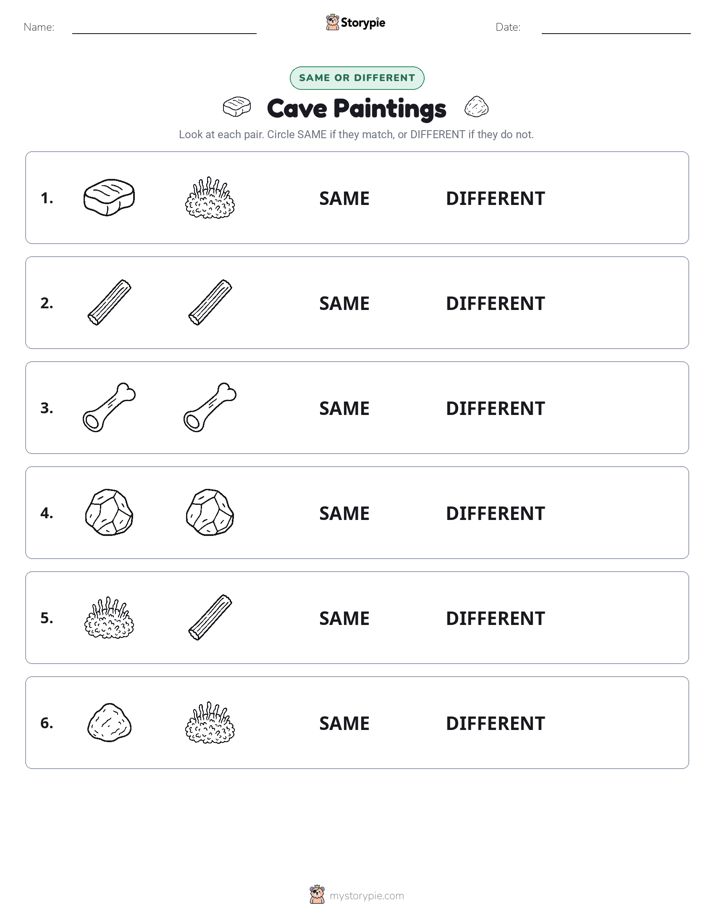714x924 pixels.
Task: Choose DIFFERENT for pair number 6
Action: [x=495, y=723]
